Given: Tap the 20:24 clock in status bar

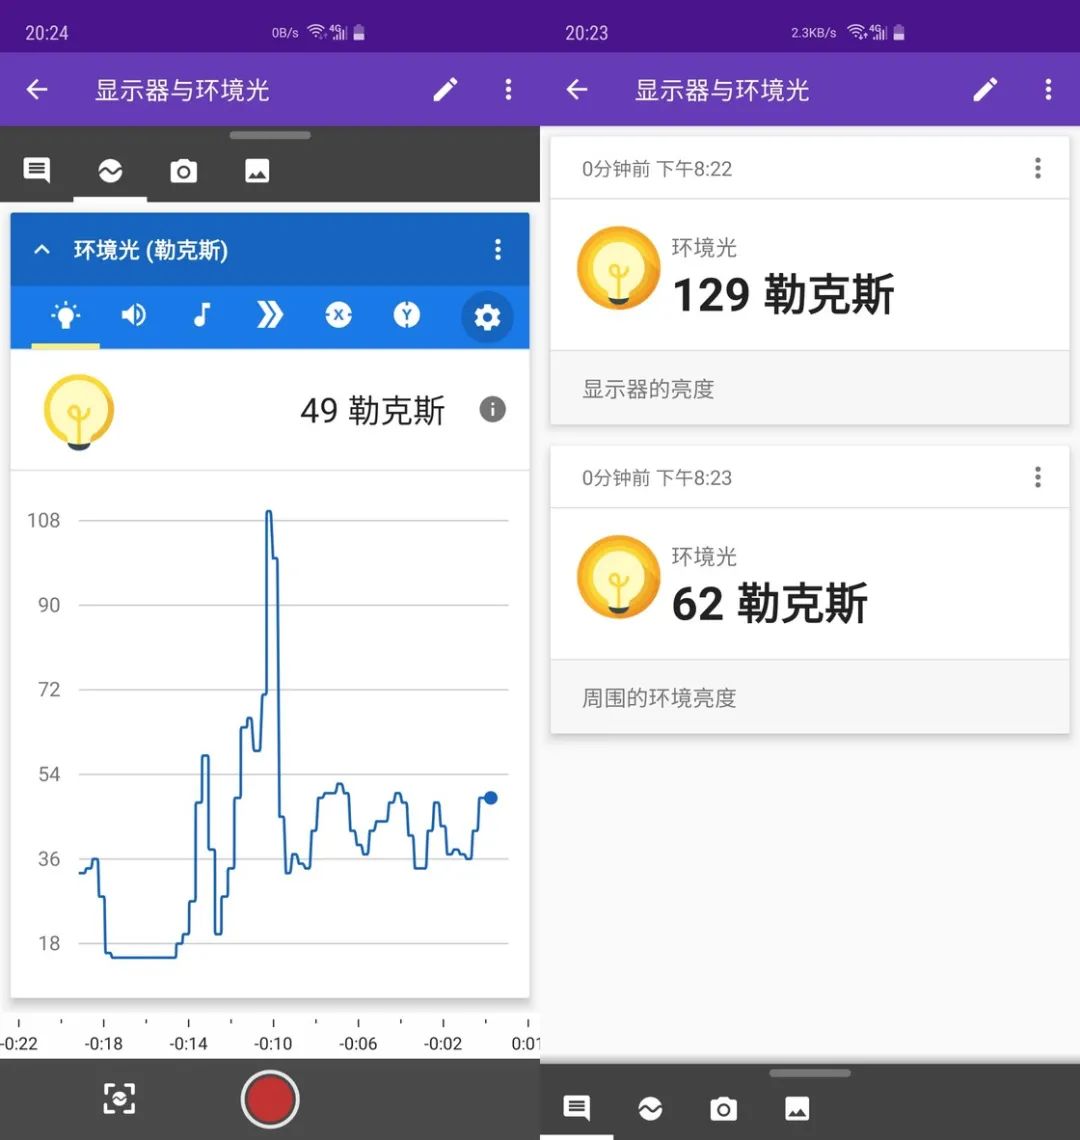Looking at the screenshot, I should (47, 33).
